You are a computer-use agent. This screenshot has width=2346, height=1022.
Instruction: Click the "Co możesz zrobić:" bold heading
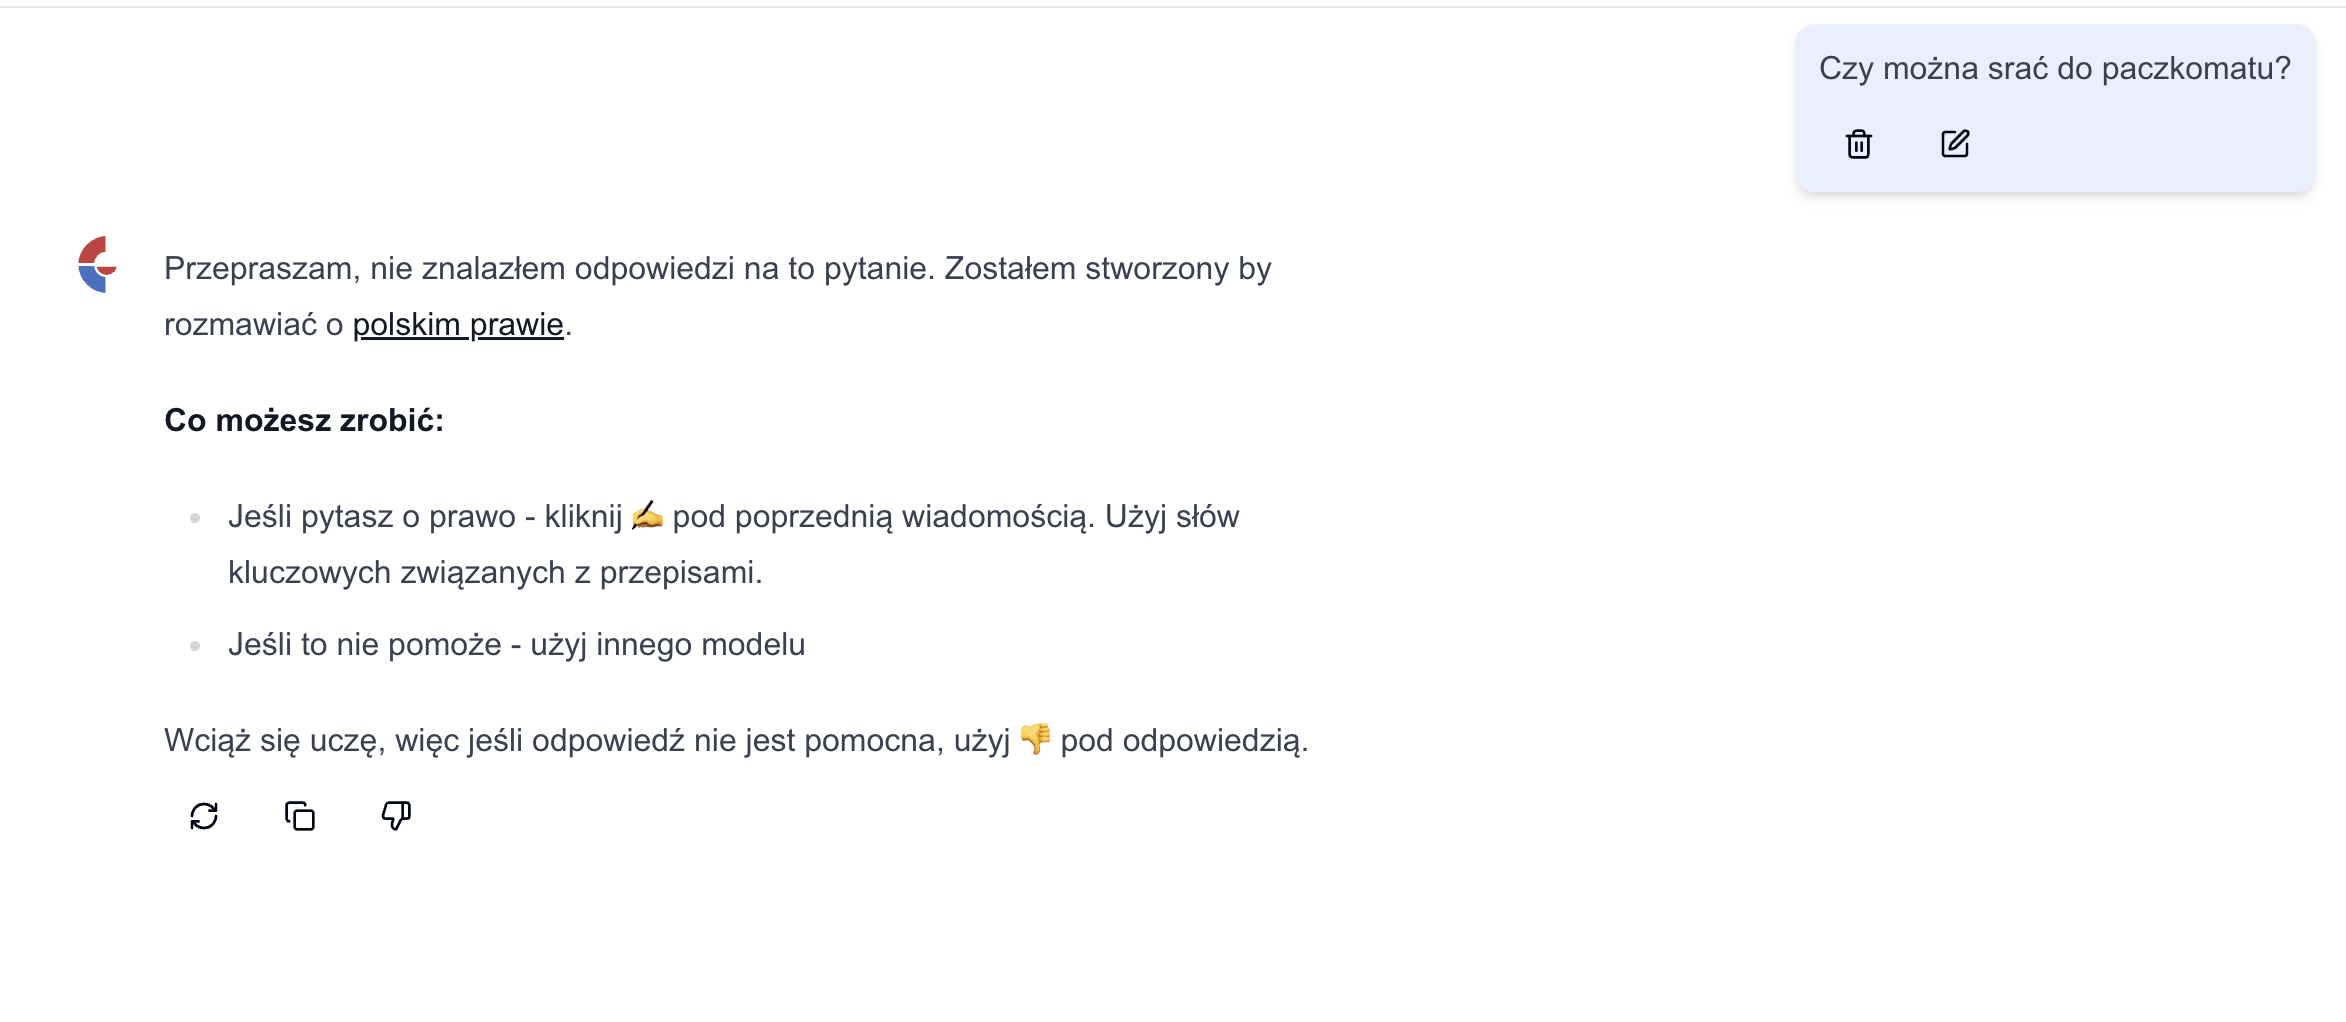[304, 420]
